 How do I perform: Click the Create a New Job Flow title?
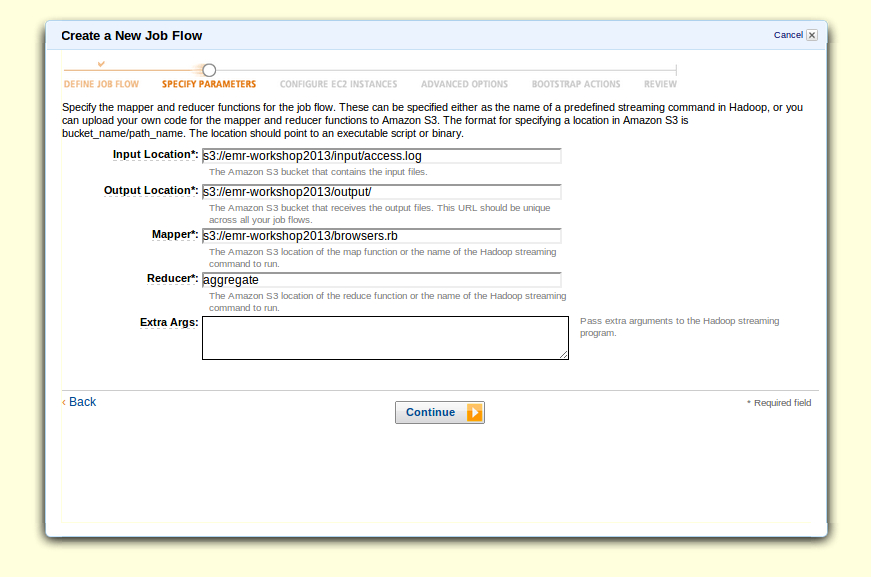pyautogui.click(x=132, y=36)
